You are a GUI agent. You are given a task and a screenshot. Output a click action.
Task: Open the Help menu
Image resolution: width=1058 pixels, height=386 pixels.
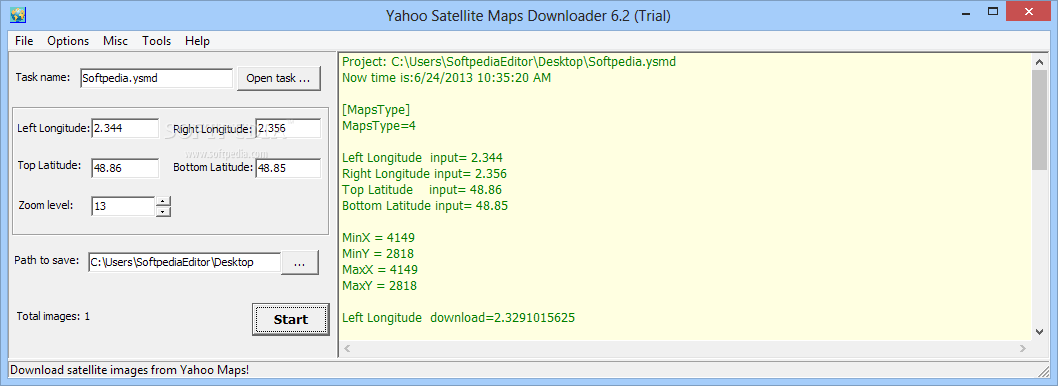click(198, 40)
